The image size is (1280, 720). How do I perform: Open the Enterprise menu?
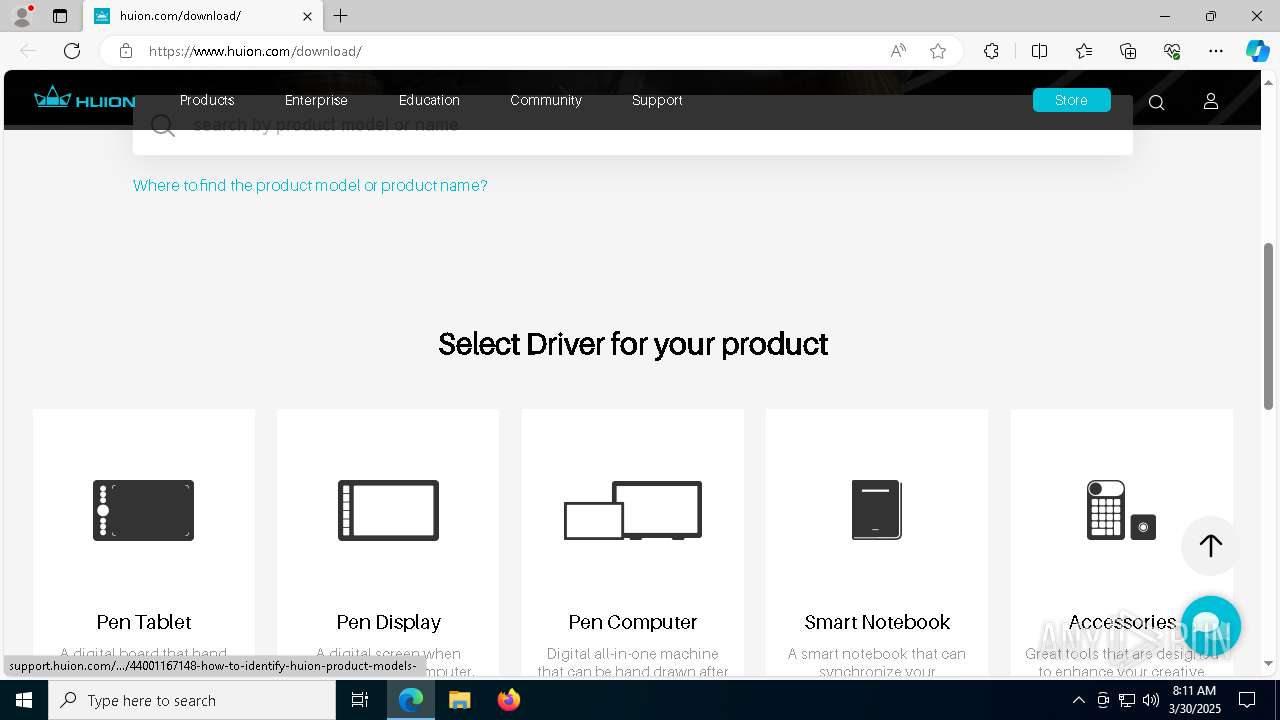(x=316, y=100)
